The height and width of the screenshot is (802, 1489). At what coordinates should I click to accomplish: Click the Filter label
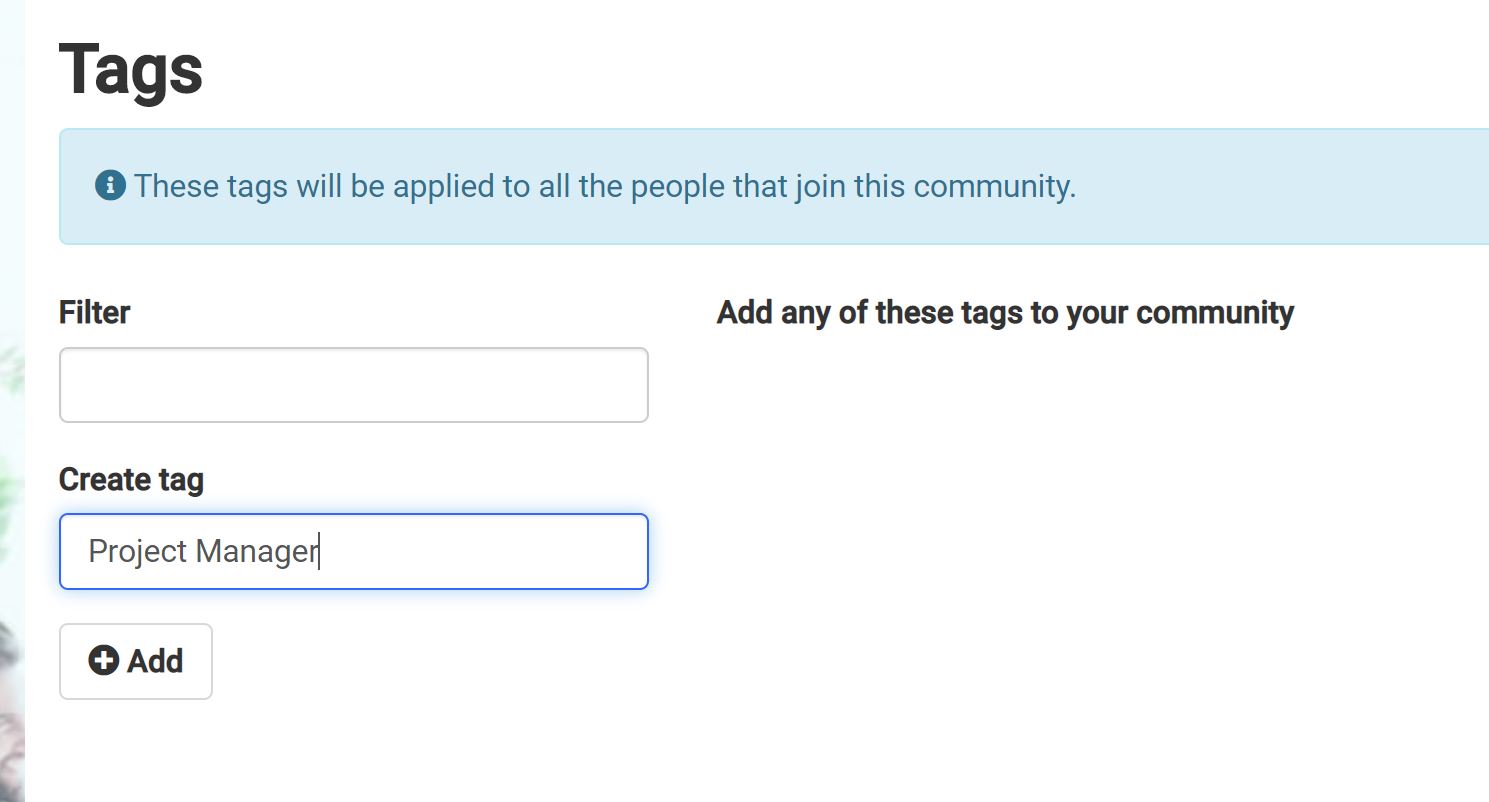coord(94,312)
